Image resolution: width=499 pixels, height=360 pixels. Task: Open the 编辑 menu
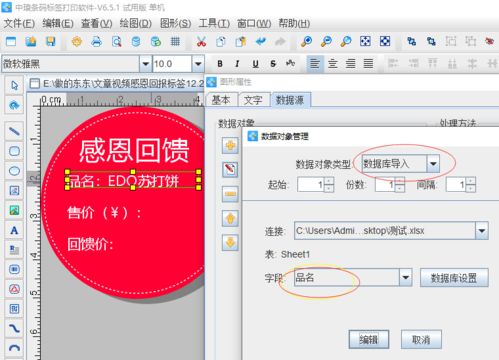pyautogui.click(x=58, y=23)
